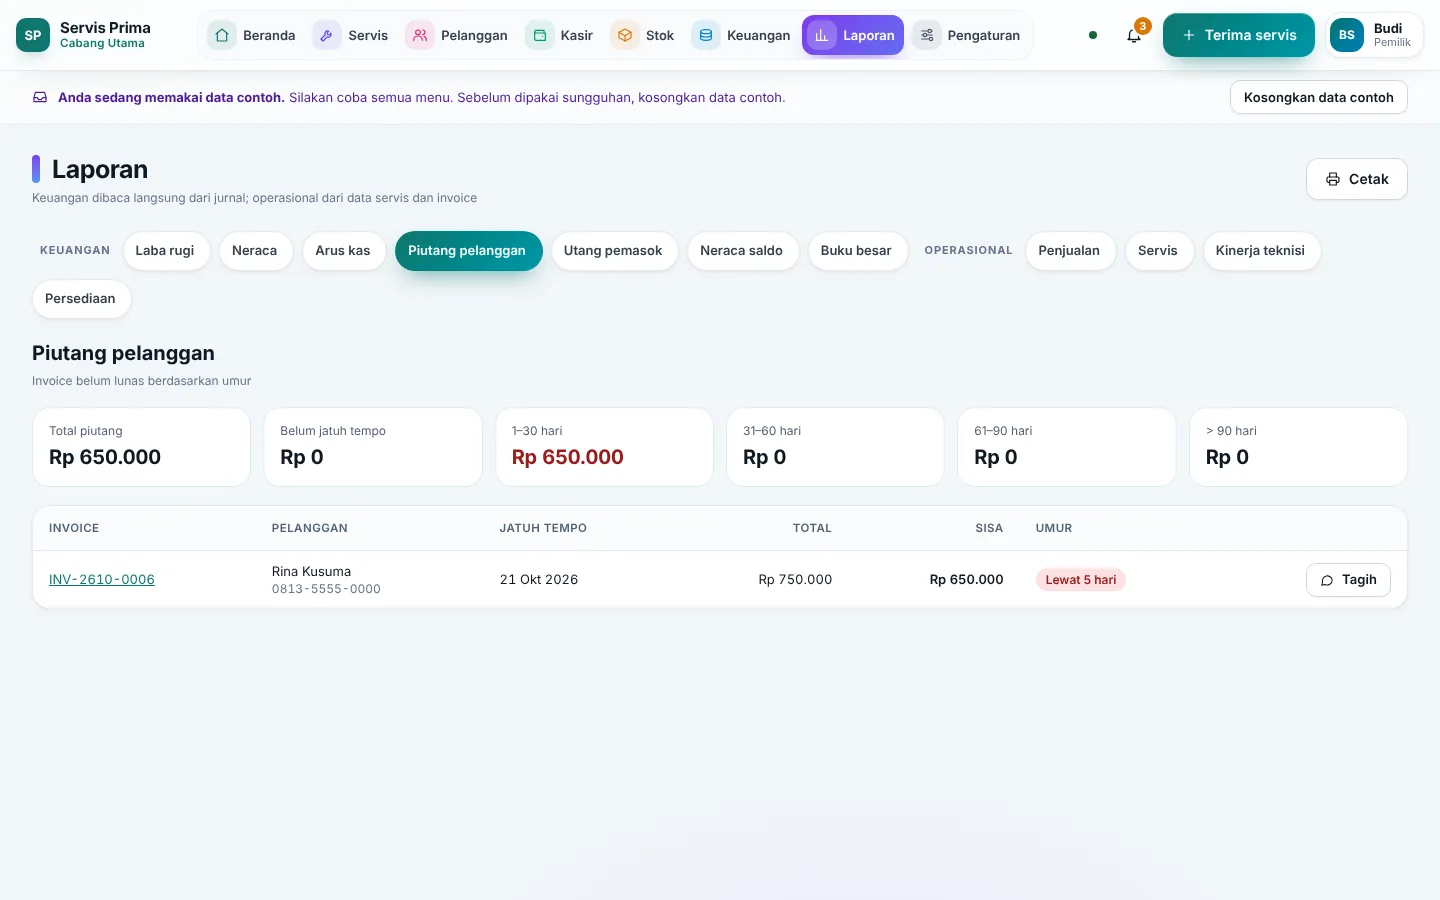Click the inbox icon in the sample data banner
The height and width of the screenshot is (900, 1440).
point(40,97)
